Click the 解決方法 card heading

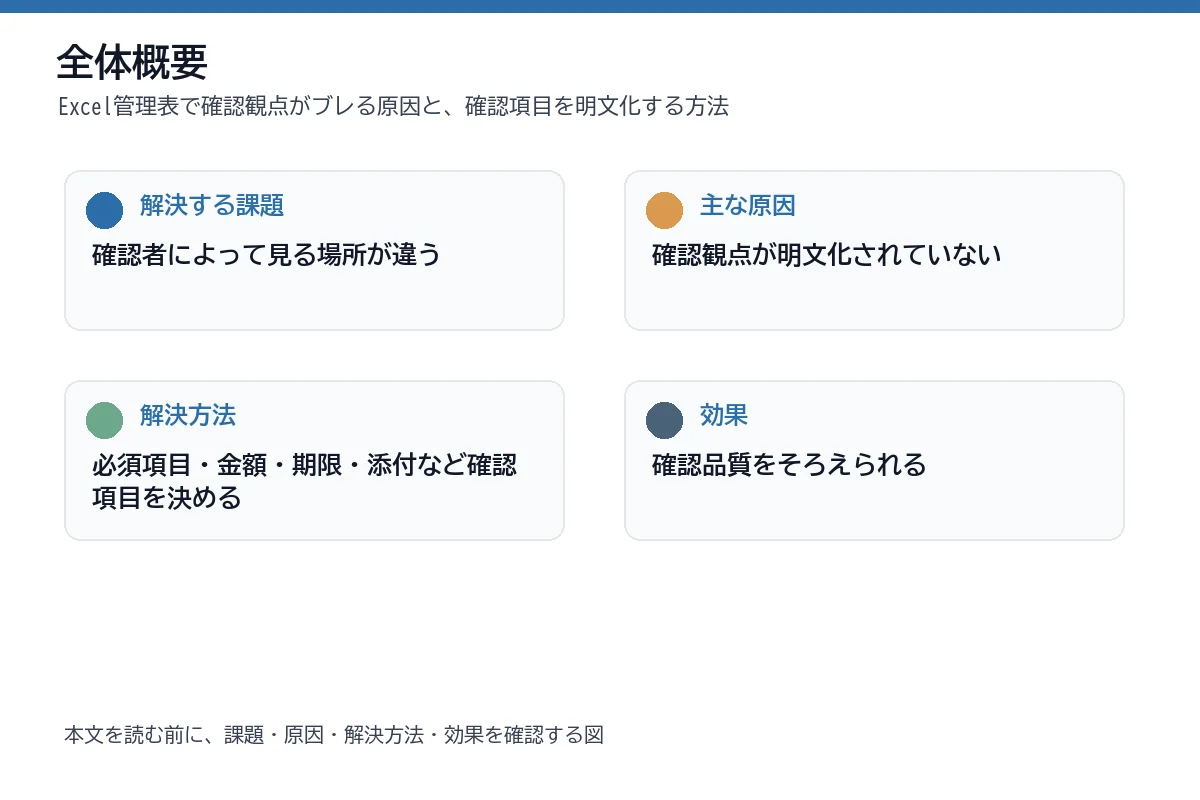coord(188,416)
